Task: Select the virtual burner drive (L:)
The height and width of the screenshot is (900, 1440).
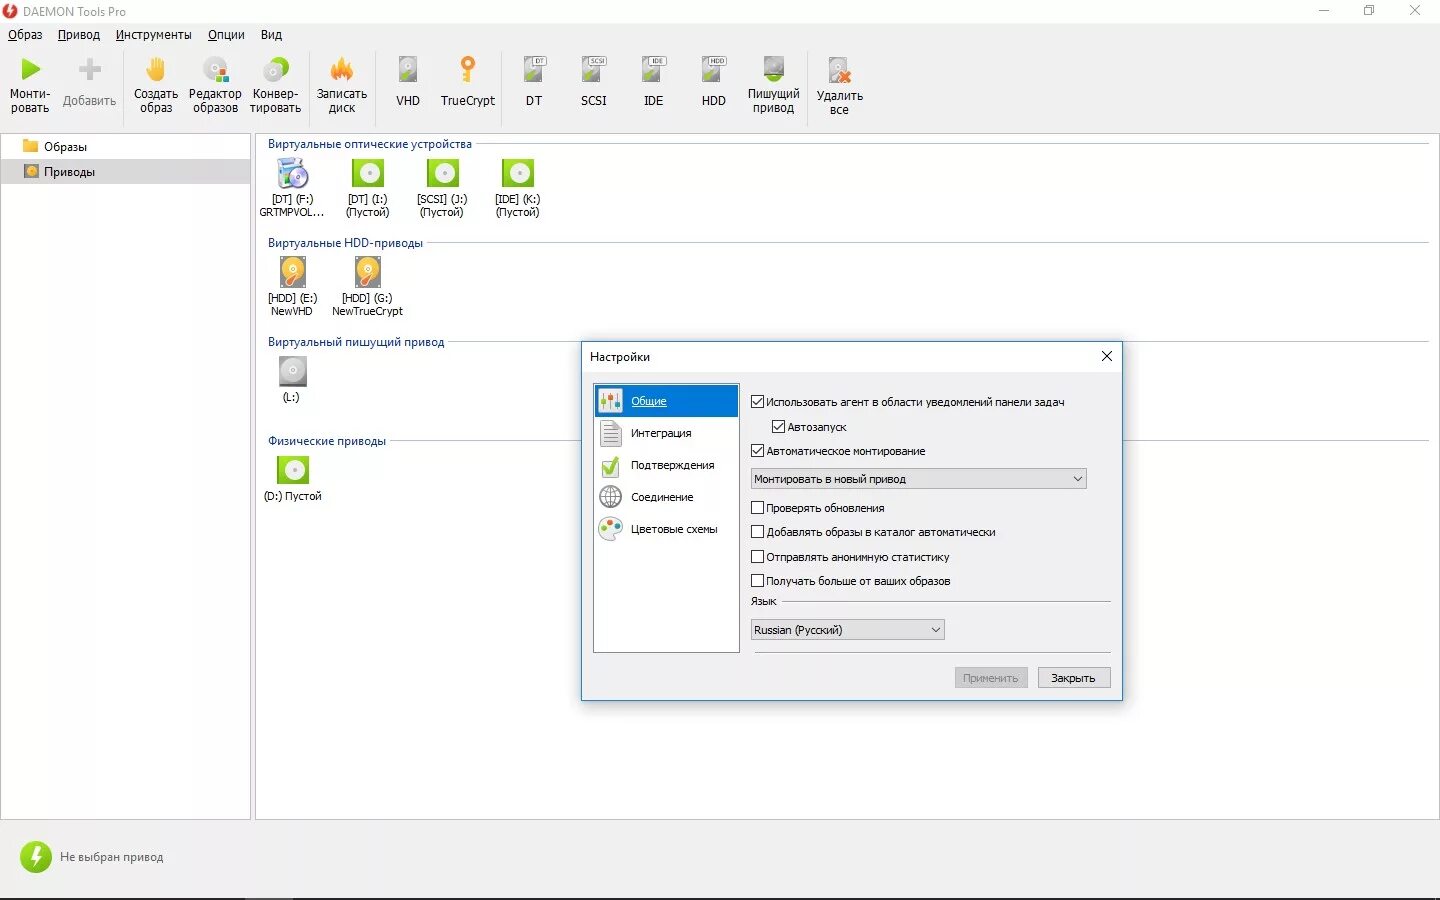Action: (x=292, y=380)
